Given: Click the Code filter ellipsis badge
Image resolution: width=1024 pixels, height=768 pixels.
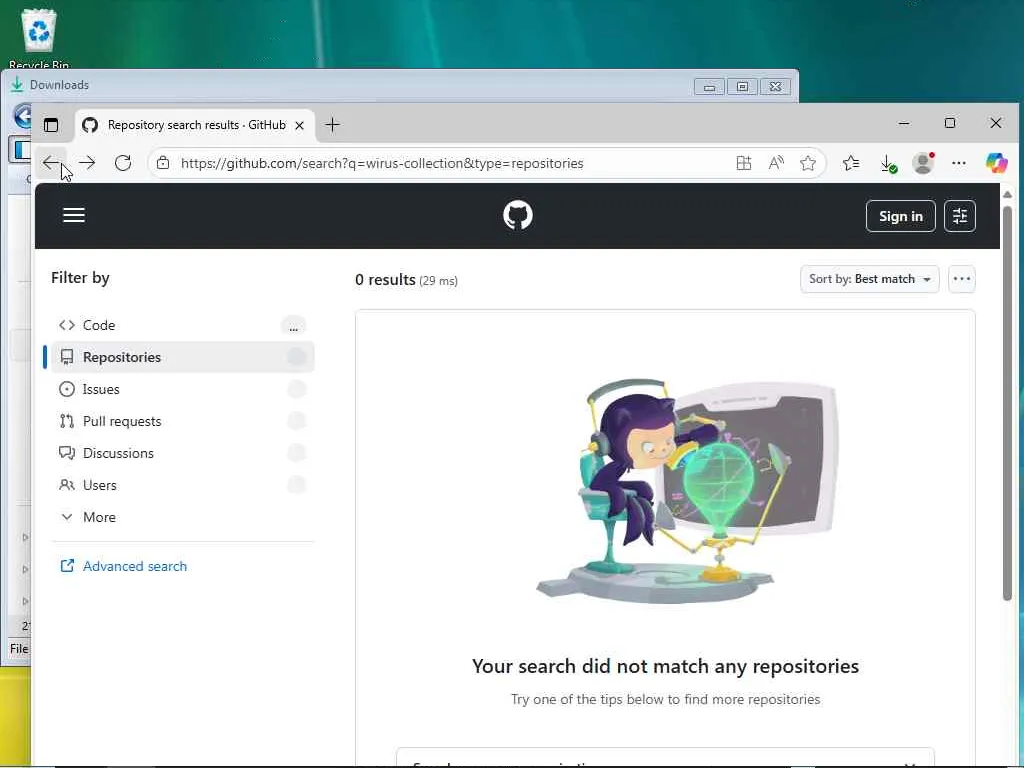Looking at the screenshot, I should pos(293,326).
